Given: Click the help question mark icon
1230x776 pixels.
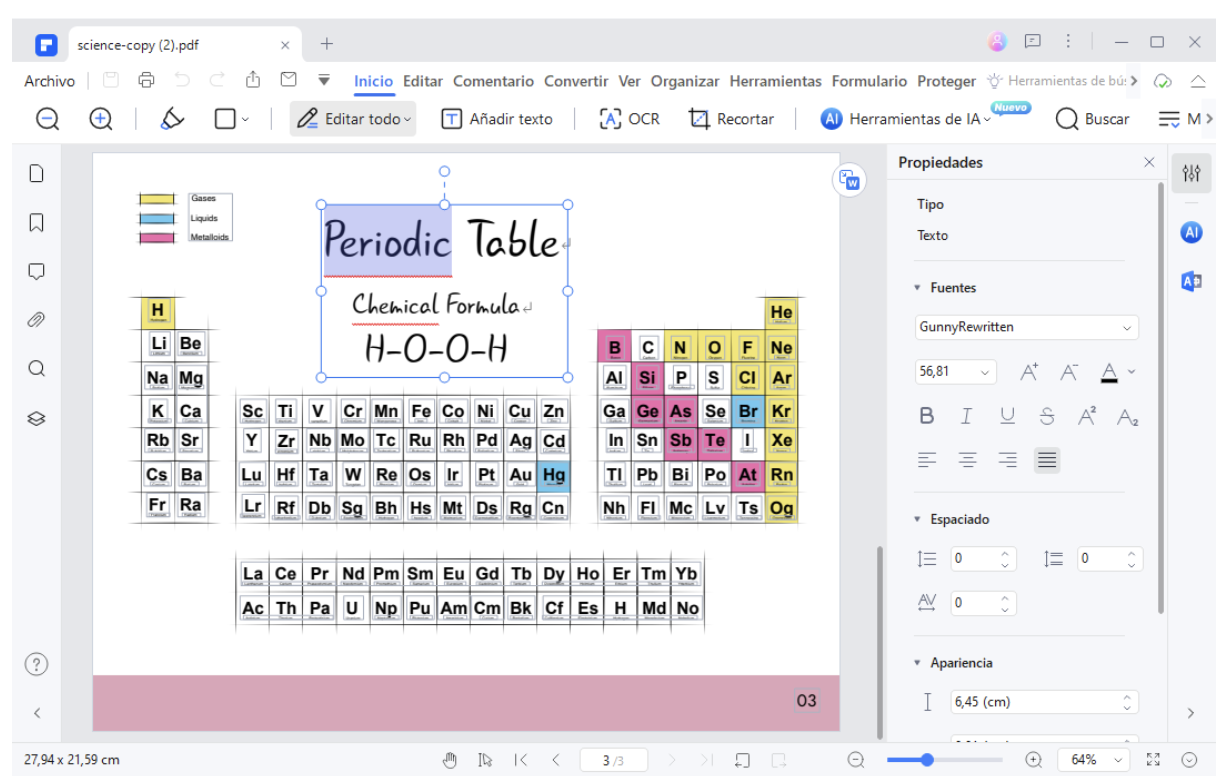Looking at the screenshot, I should [37, 663].
